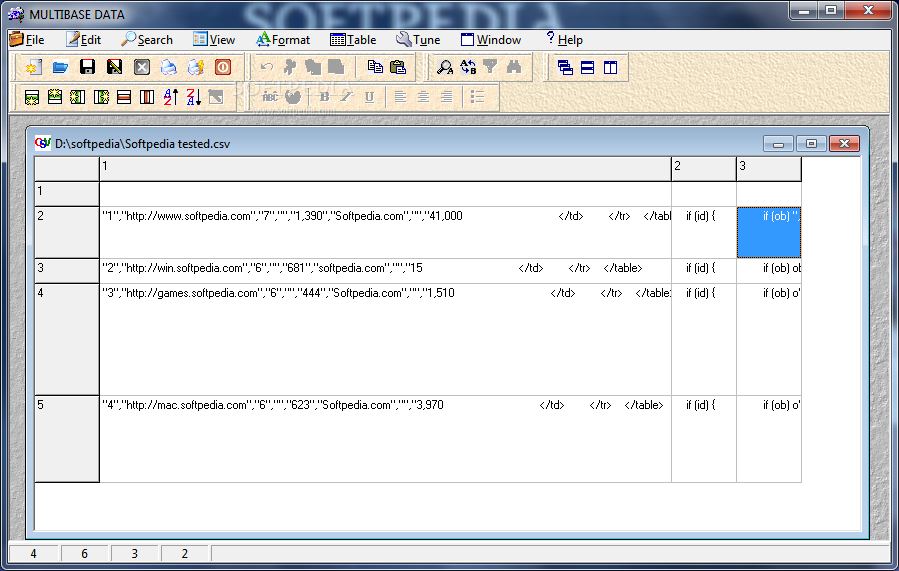
Task: Click cell containing http://win.softpedia.com
Action: tap(385, 271)
